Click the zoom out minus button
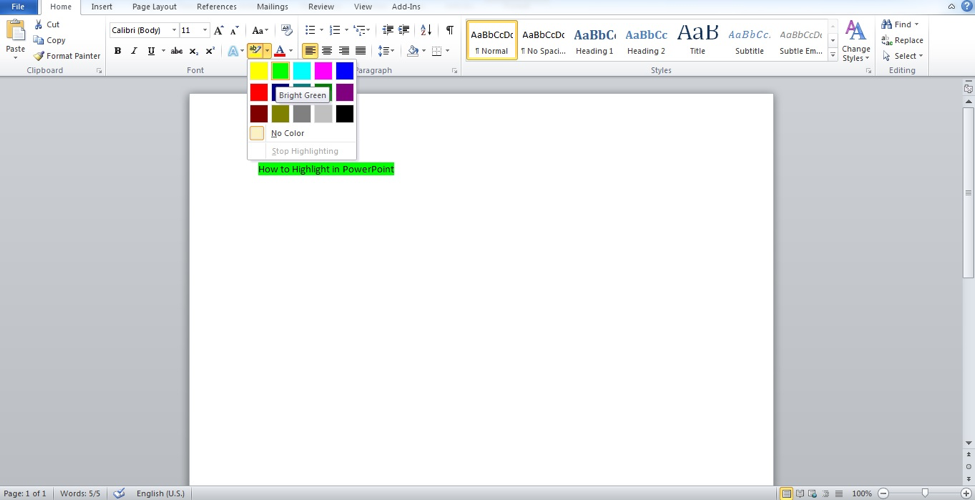 (883, 493)
